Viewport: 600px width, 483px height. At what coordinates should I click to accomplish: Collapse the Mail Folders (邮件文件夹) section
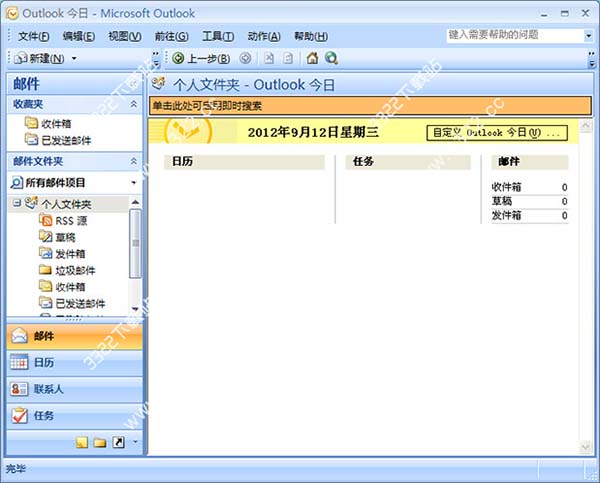134,161
